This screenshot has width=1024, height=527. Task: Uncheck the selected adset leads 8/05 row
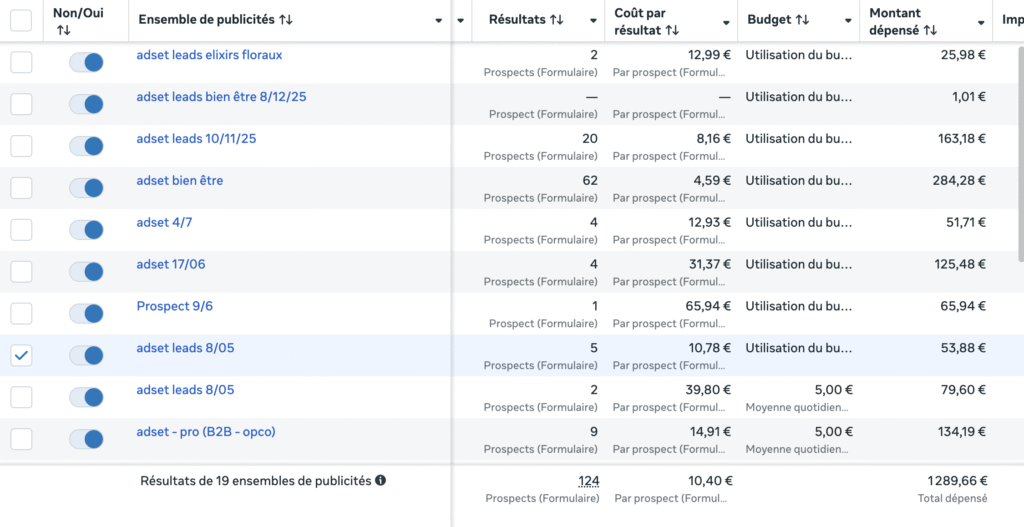pos(21,355)
